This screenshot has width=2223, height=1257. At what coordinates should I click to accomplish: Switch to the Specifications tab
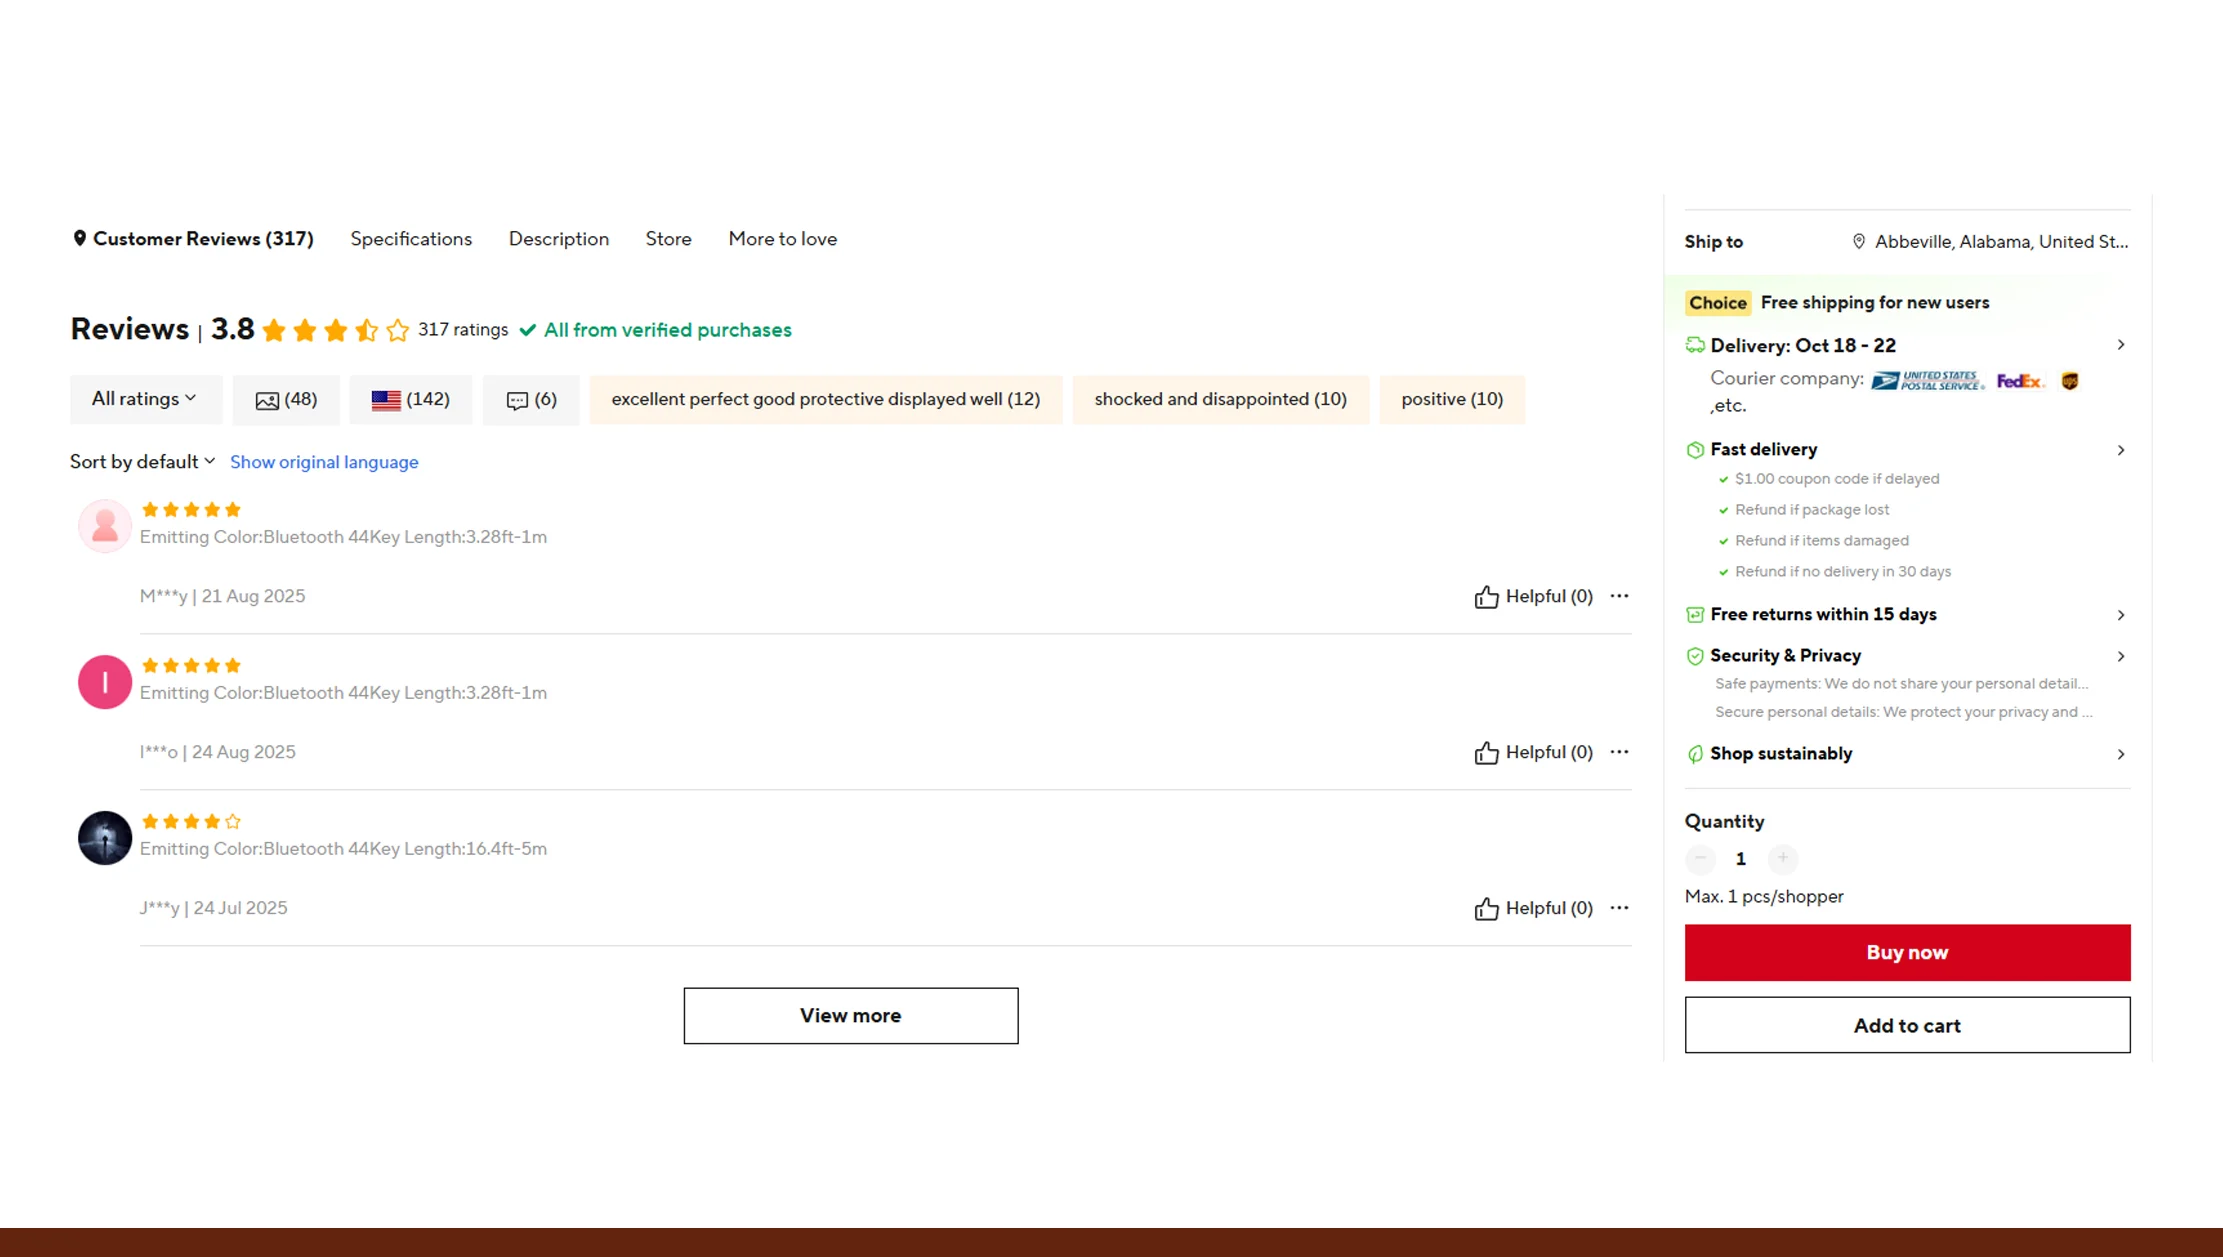tap(410, 238)
